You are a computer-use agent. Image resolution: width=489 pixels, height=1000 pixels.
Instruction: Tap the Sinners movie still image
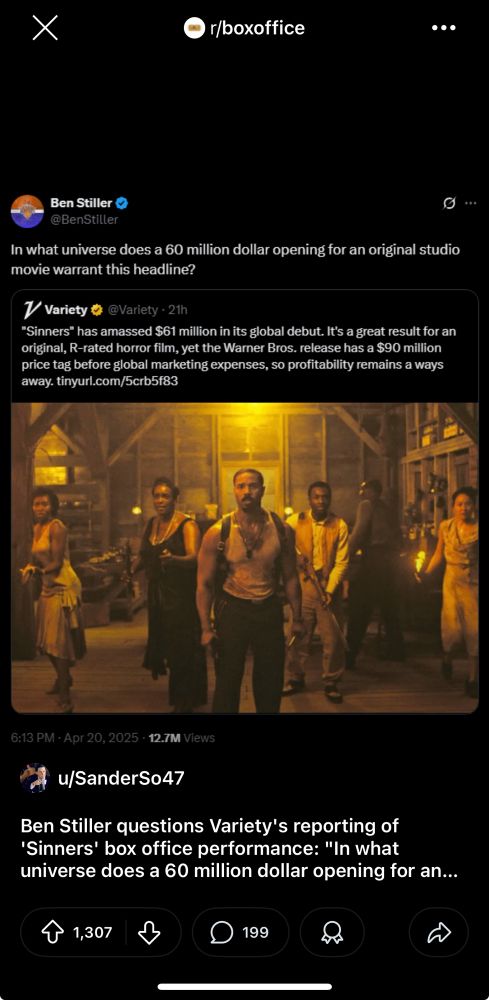(245, 557)
